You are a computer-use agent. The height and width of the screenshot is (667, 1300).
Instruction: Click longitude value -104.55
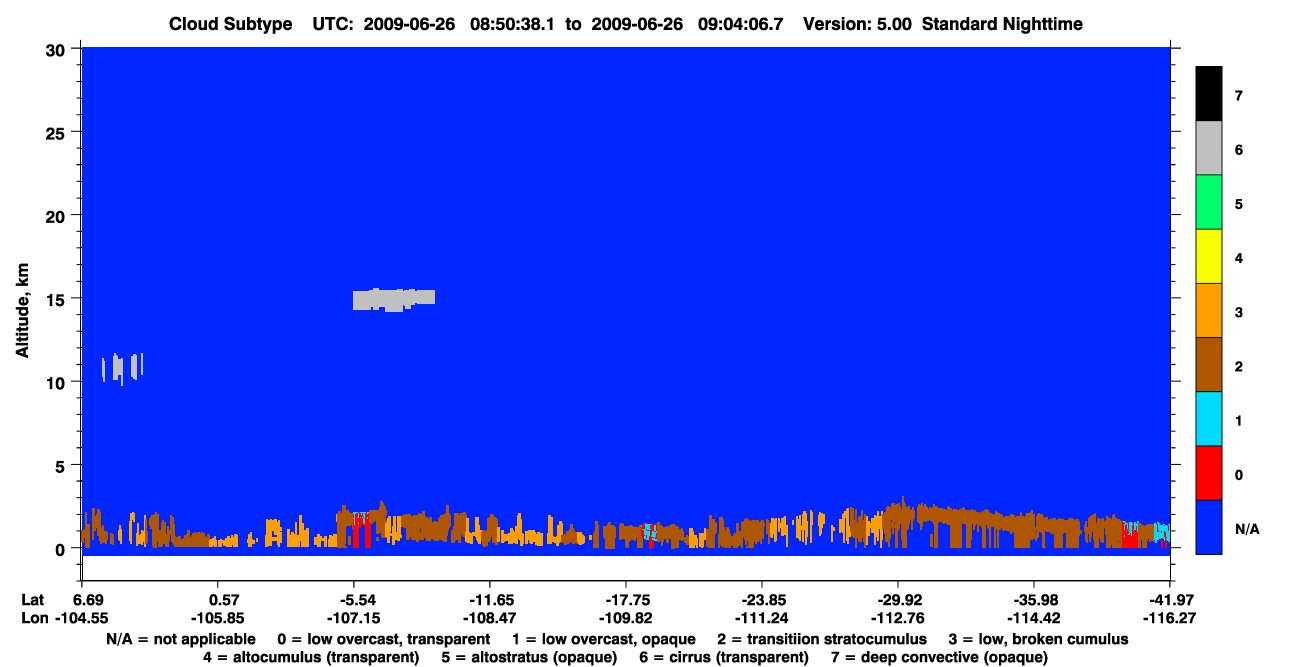coord(82,618)
